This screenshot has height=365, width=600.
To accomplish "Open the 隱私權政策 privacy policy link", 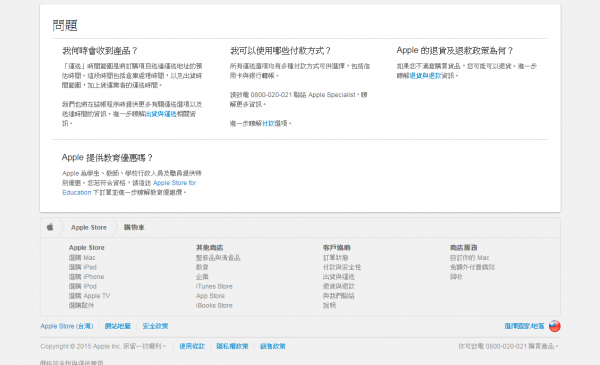I will click(x=232, y=346).
